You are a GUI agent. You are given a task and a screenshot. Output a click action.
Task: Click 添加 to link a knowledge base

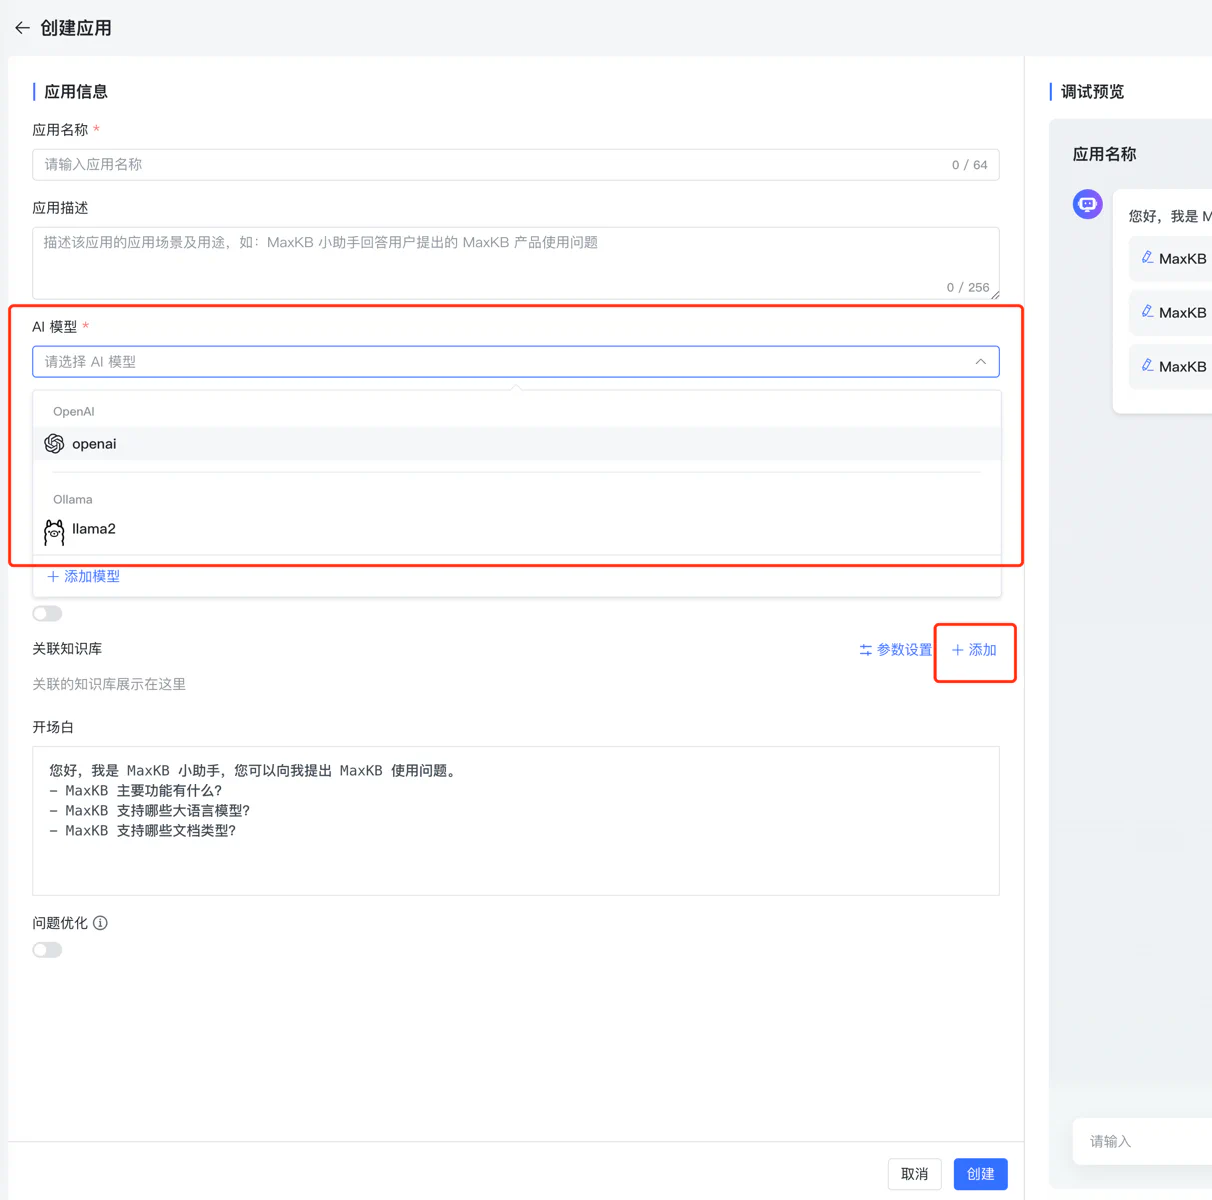[974, 650]
